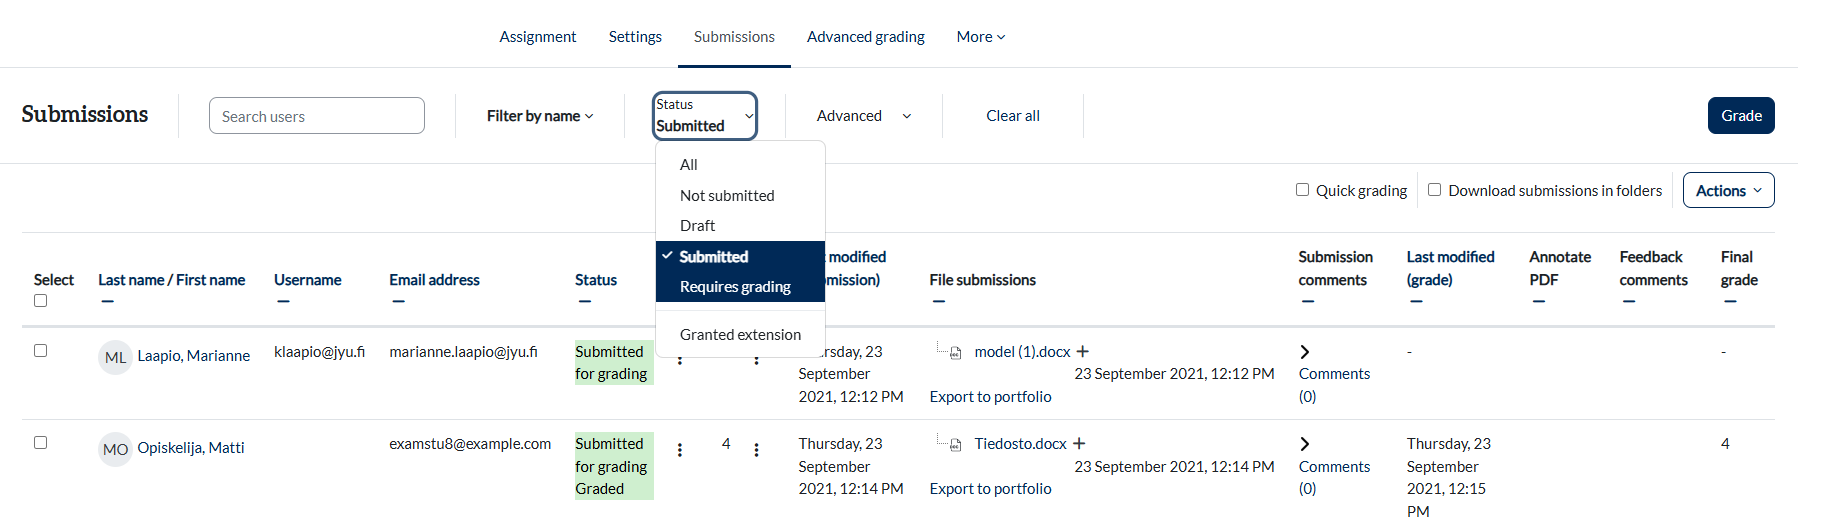Enable the Quick grading checkbox
1834x531 pixels.
tap(1302, 190)
